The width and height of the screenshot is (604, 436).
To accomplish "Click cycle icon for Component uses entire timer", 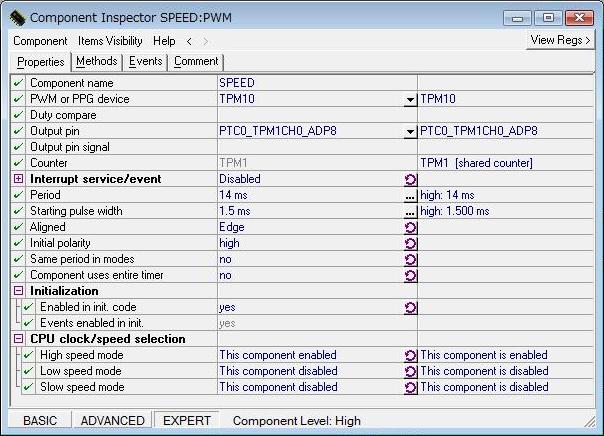I will 410,275.
